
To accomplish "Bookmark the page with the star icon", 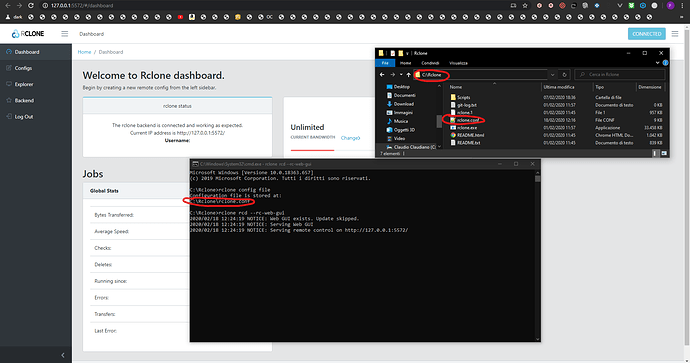I will point(525,5).
